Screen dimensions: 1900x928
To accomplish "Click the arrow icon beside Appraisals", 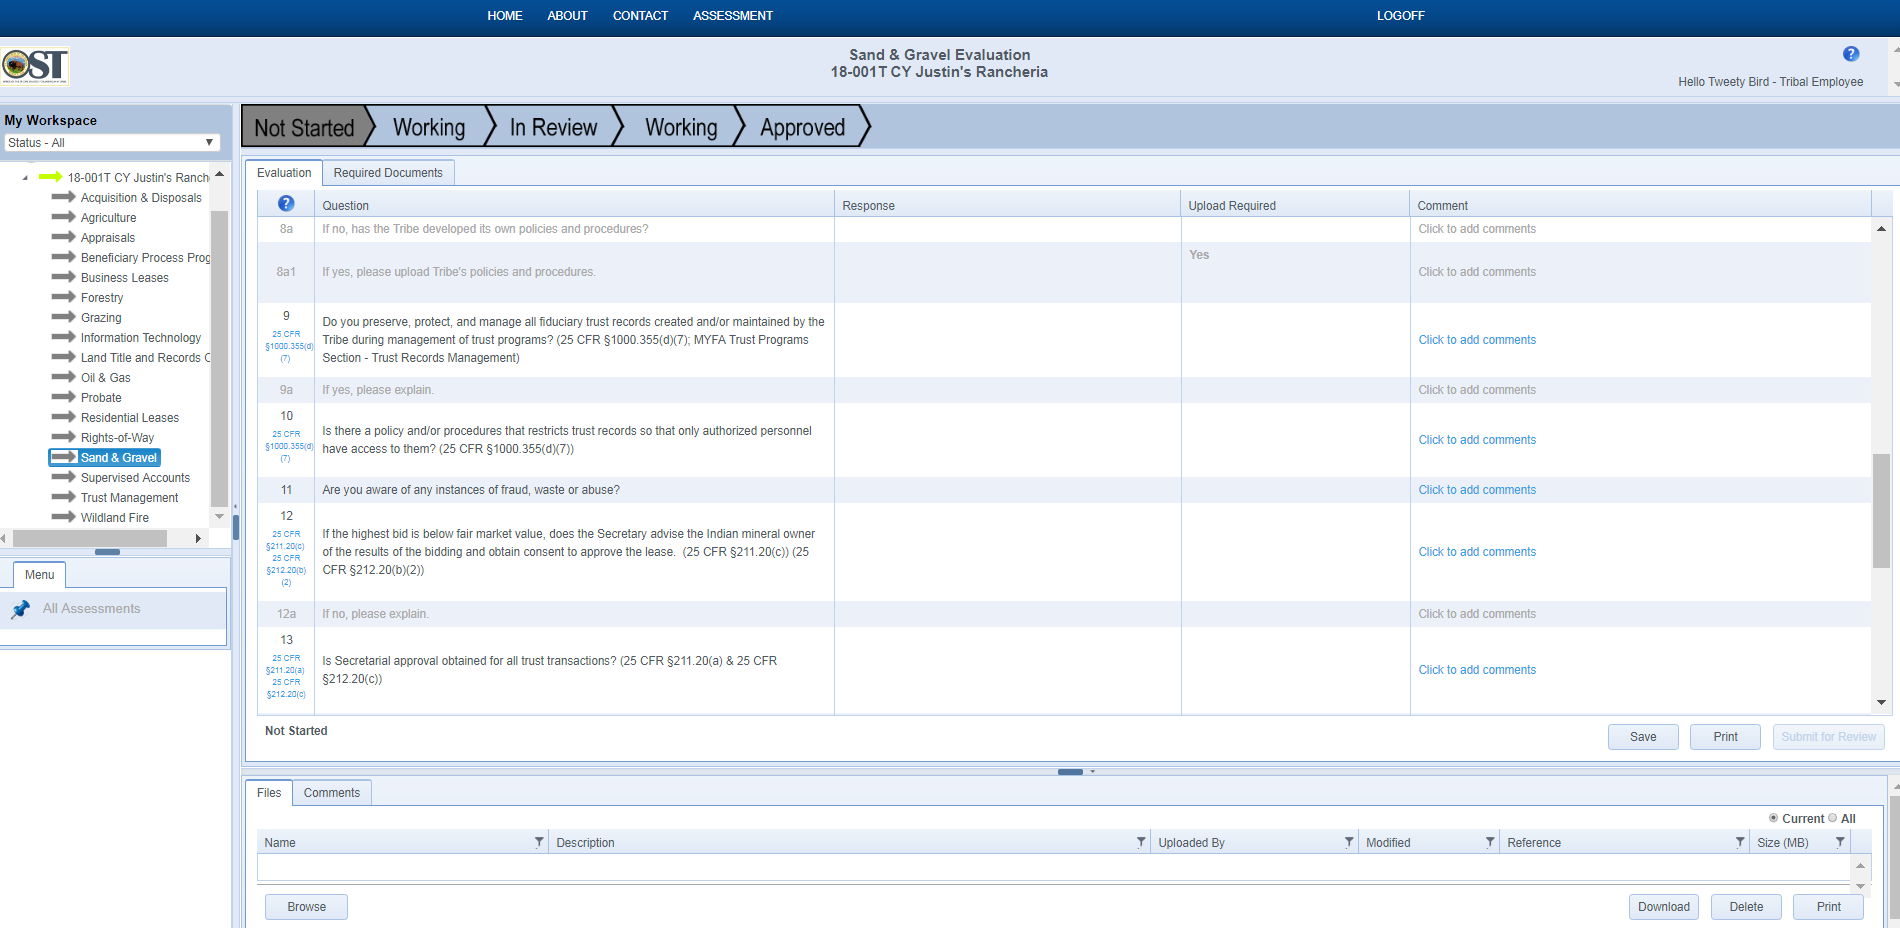I will pyautogui.click(x=64, y=237).
